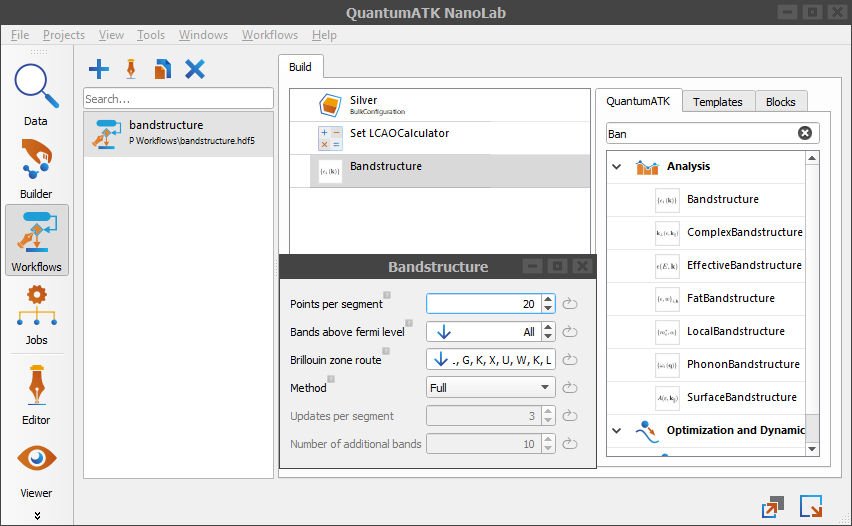The width and height of the screenshot is (852, 526).
Task: Open the Viewer eye icon
Action: (36, 458)
